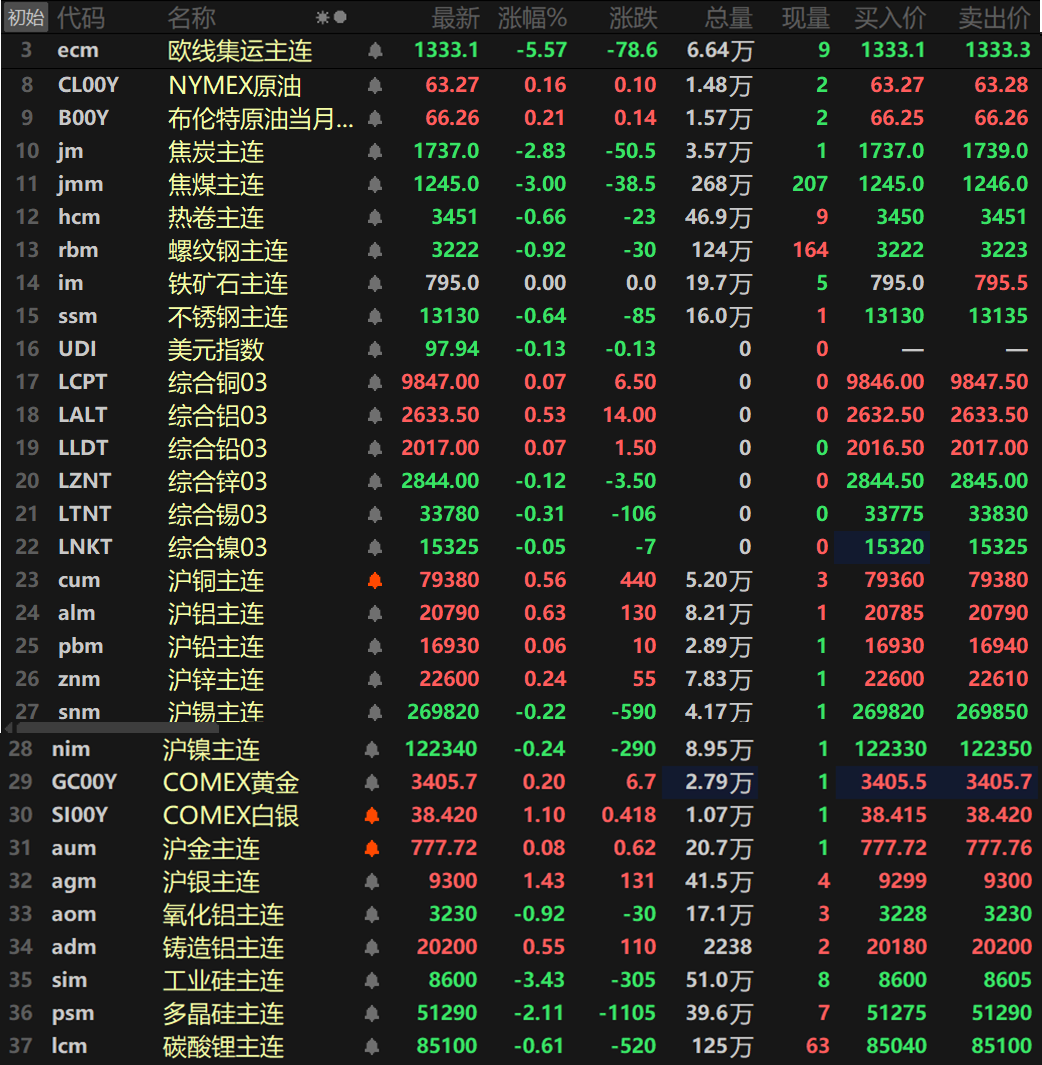Click the 代码 column header
The image size is (1042, 1065).
(x=80, y=17)
